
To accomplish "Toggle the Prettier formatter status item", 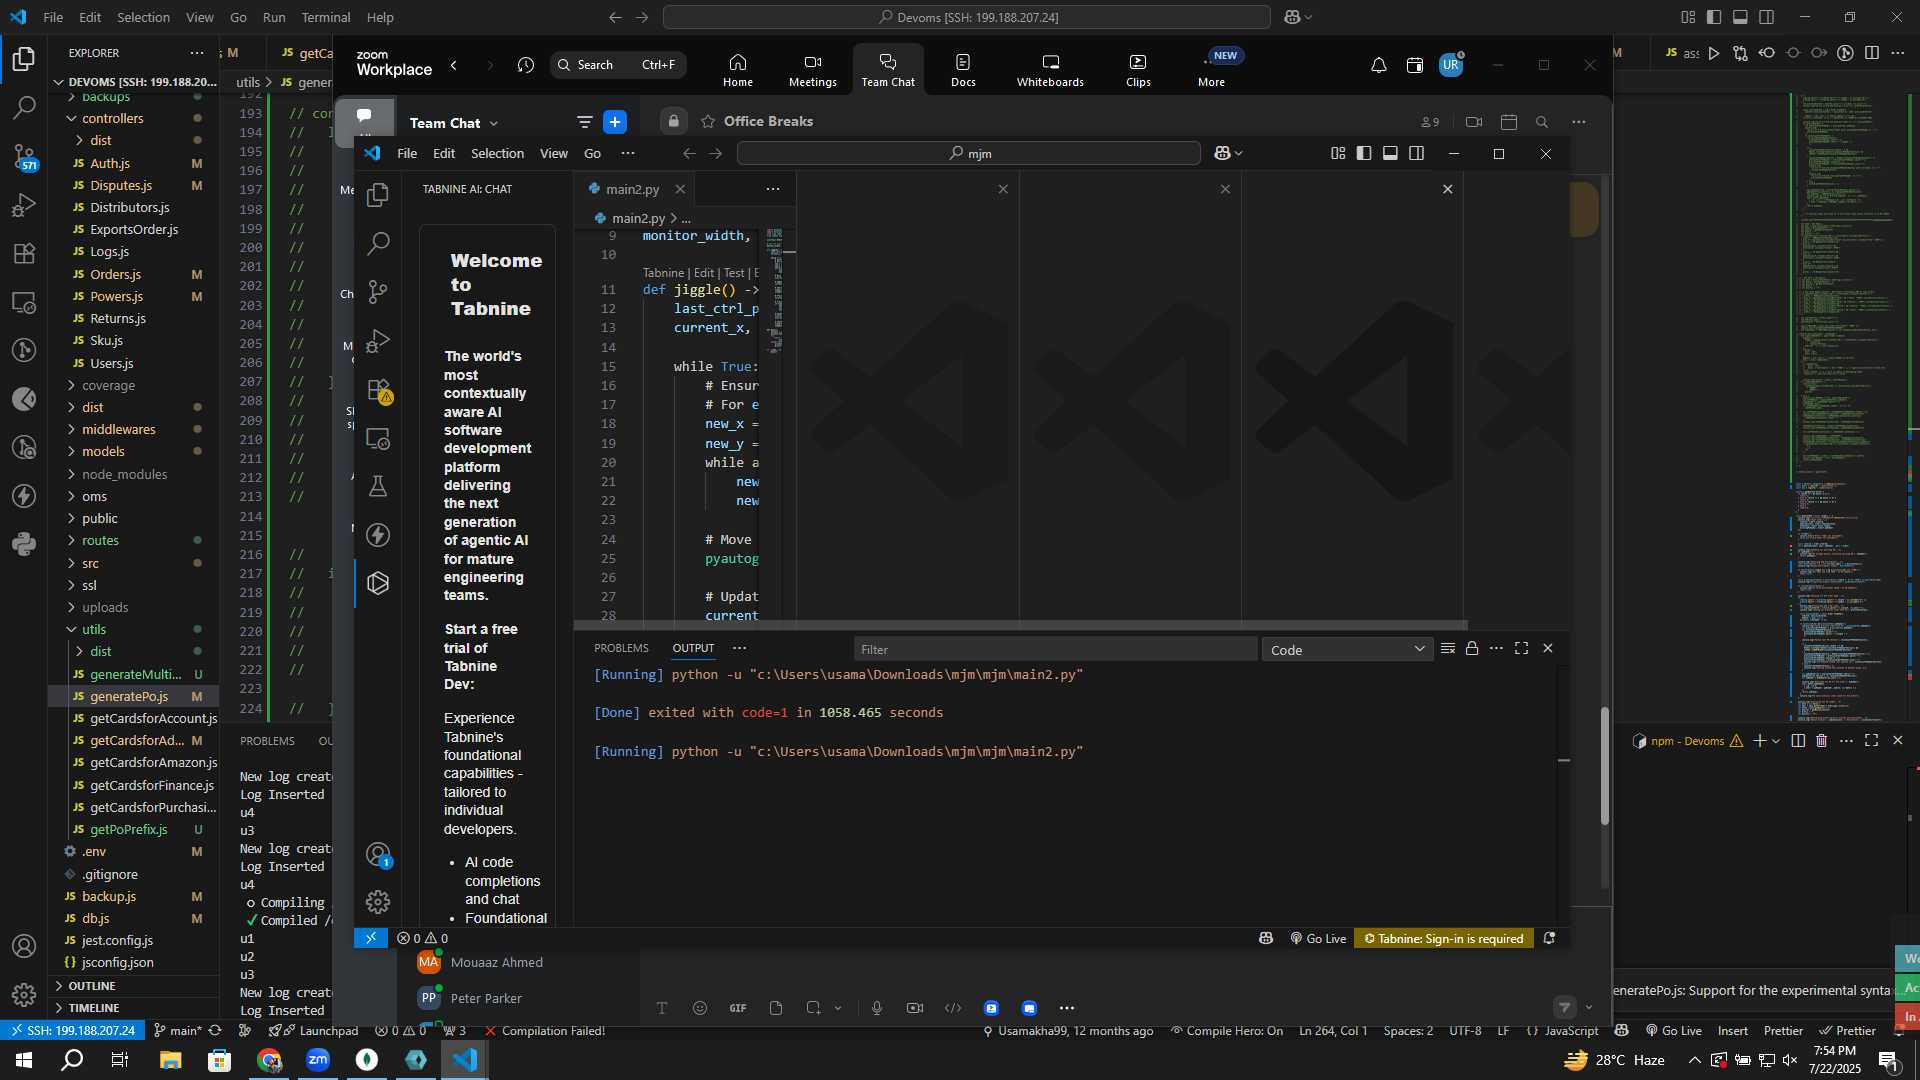I will pyautogui.click(x=1847, y=1031).
